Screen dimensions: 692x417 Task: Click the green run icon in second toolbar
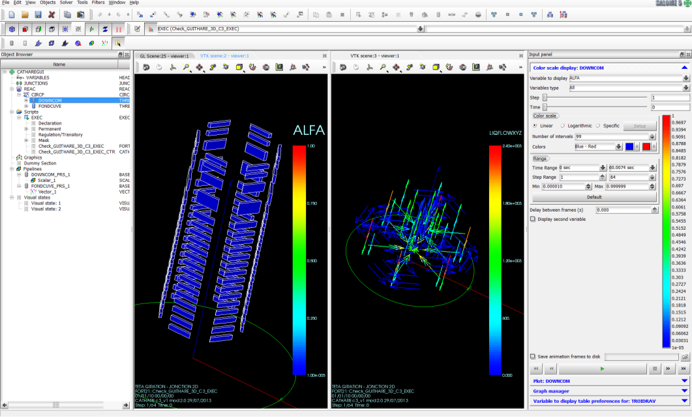coord(92,29)
